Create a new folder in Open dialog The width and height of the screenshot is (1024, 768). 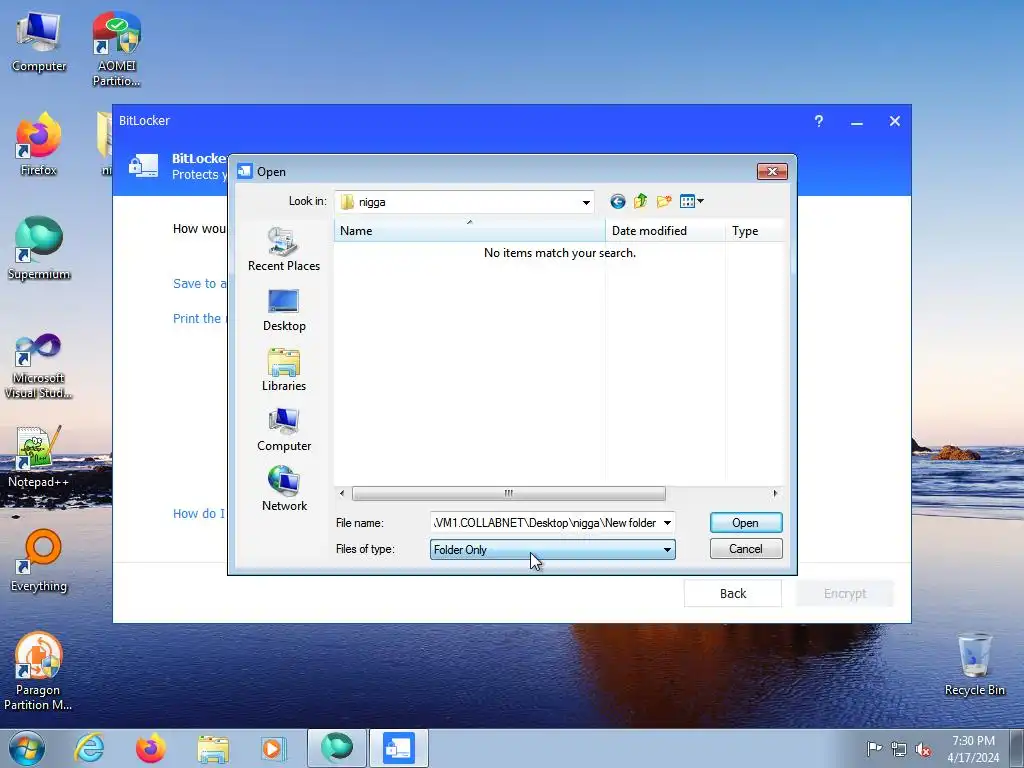(664, 202)
